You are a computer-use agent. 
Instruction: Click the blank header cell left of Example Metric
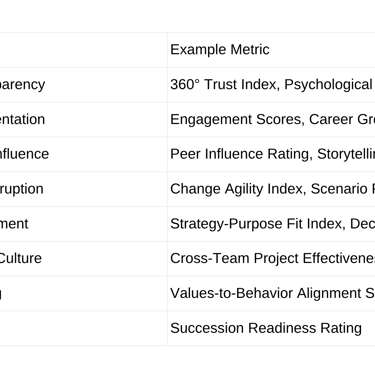click(x=83, y=50)
